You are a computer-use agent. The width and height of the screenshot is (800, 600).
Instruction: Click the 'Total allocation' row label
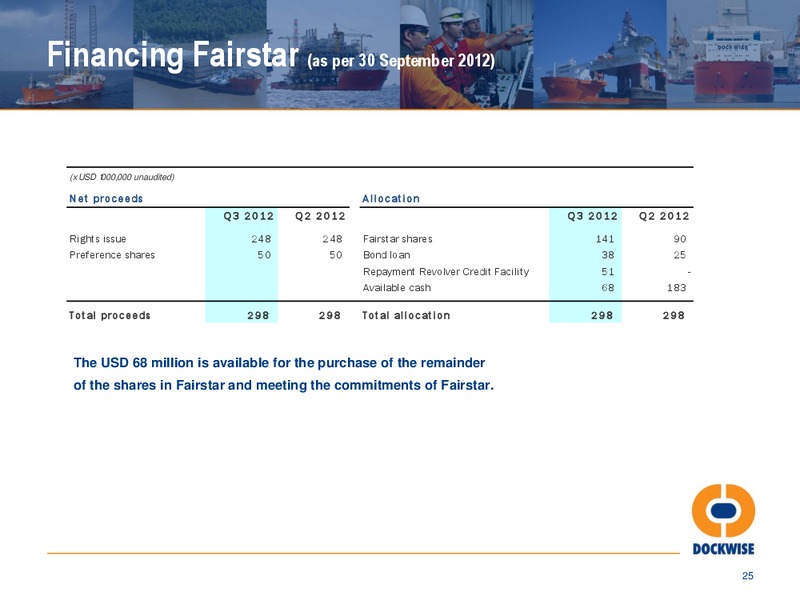[406, 315]
